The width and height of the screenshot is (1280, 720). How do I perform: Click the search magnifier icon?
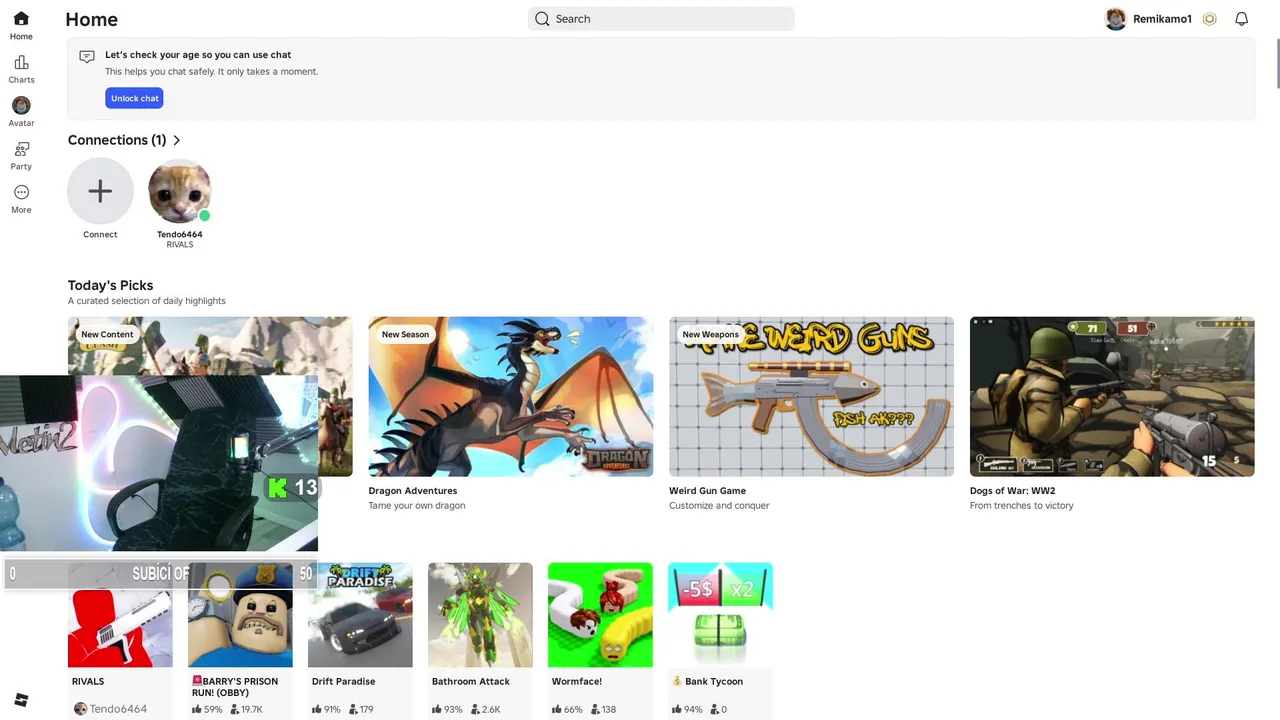(542, 19)
